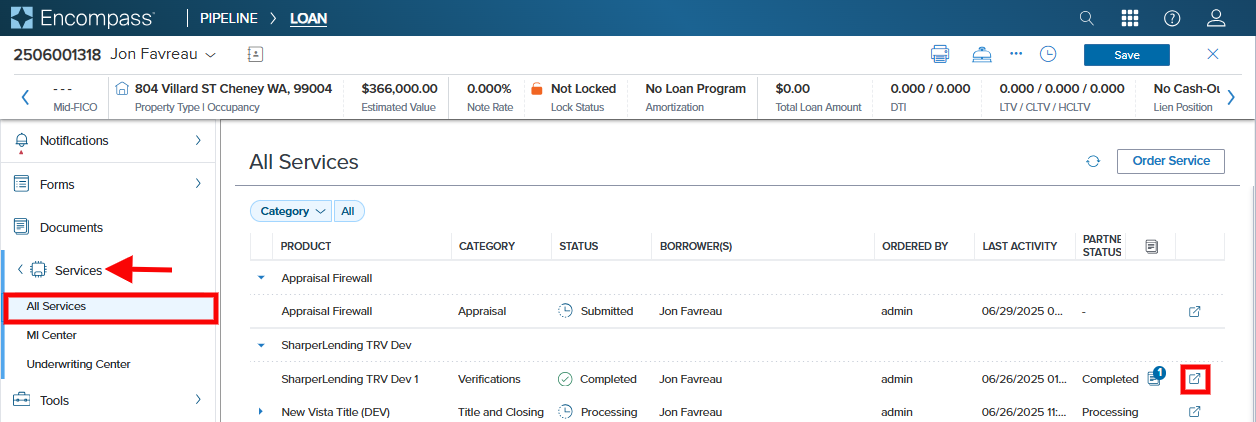This screenshot has width=1256, height=422.
Task: Click No Loan Program text
Action: (x=696, y=89)
